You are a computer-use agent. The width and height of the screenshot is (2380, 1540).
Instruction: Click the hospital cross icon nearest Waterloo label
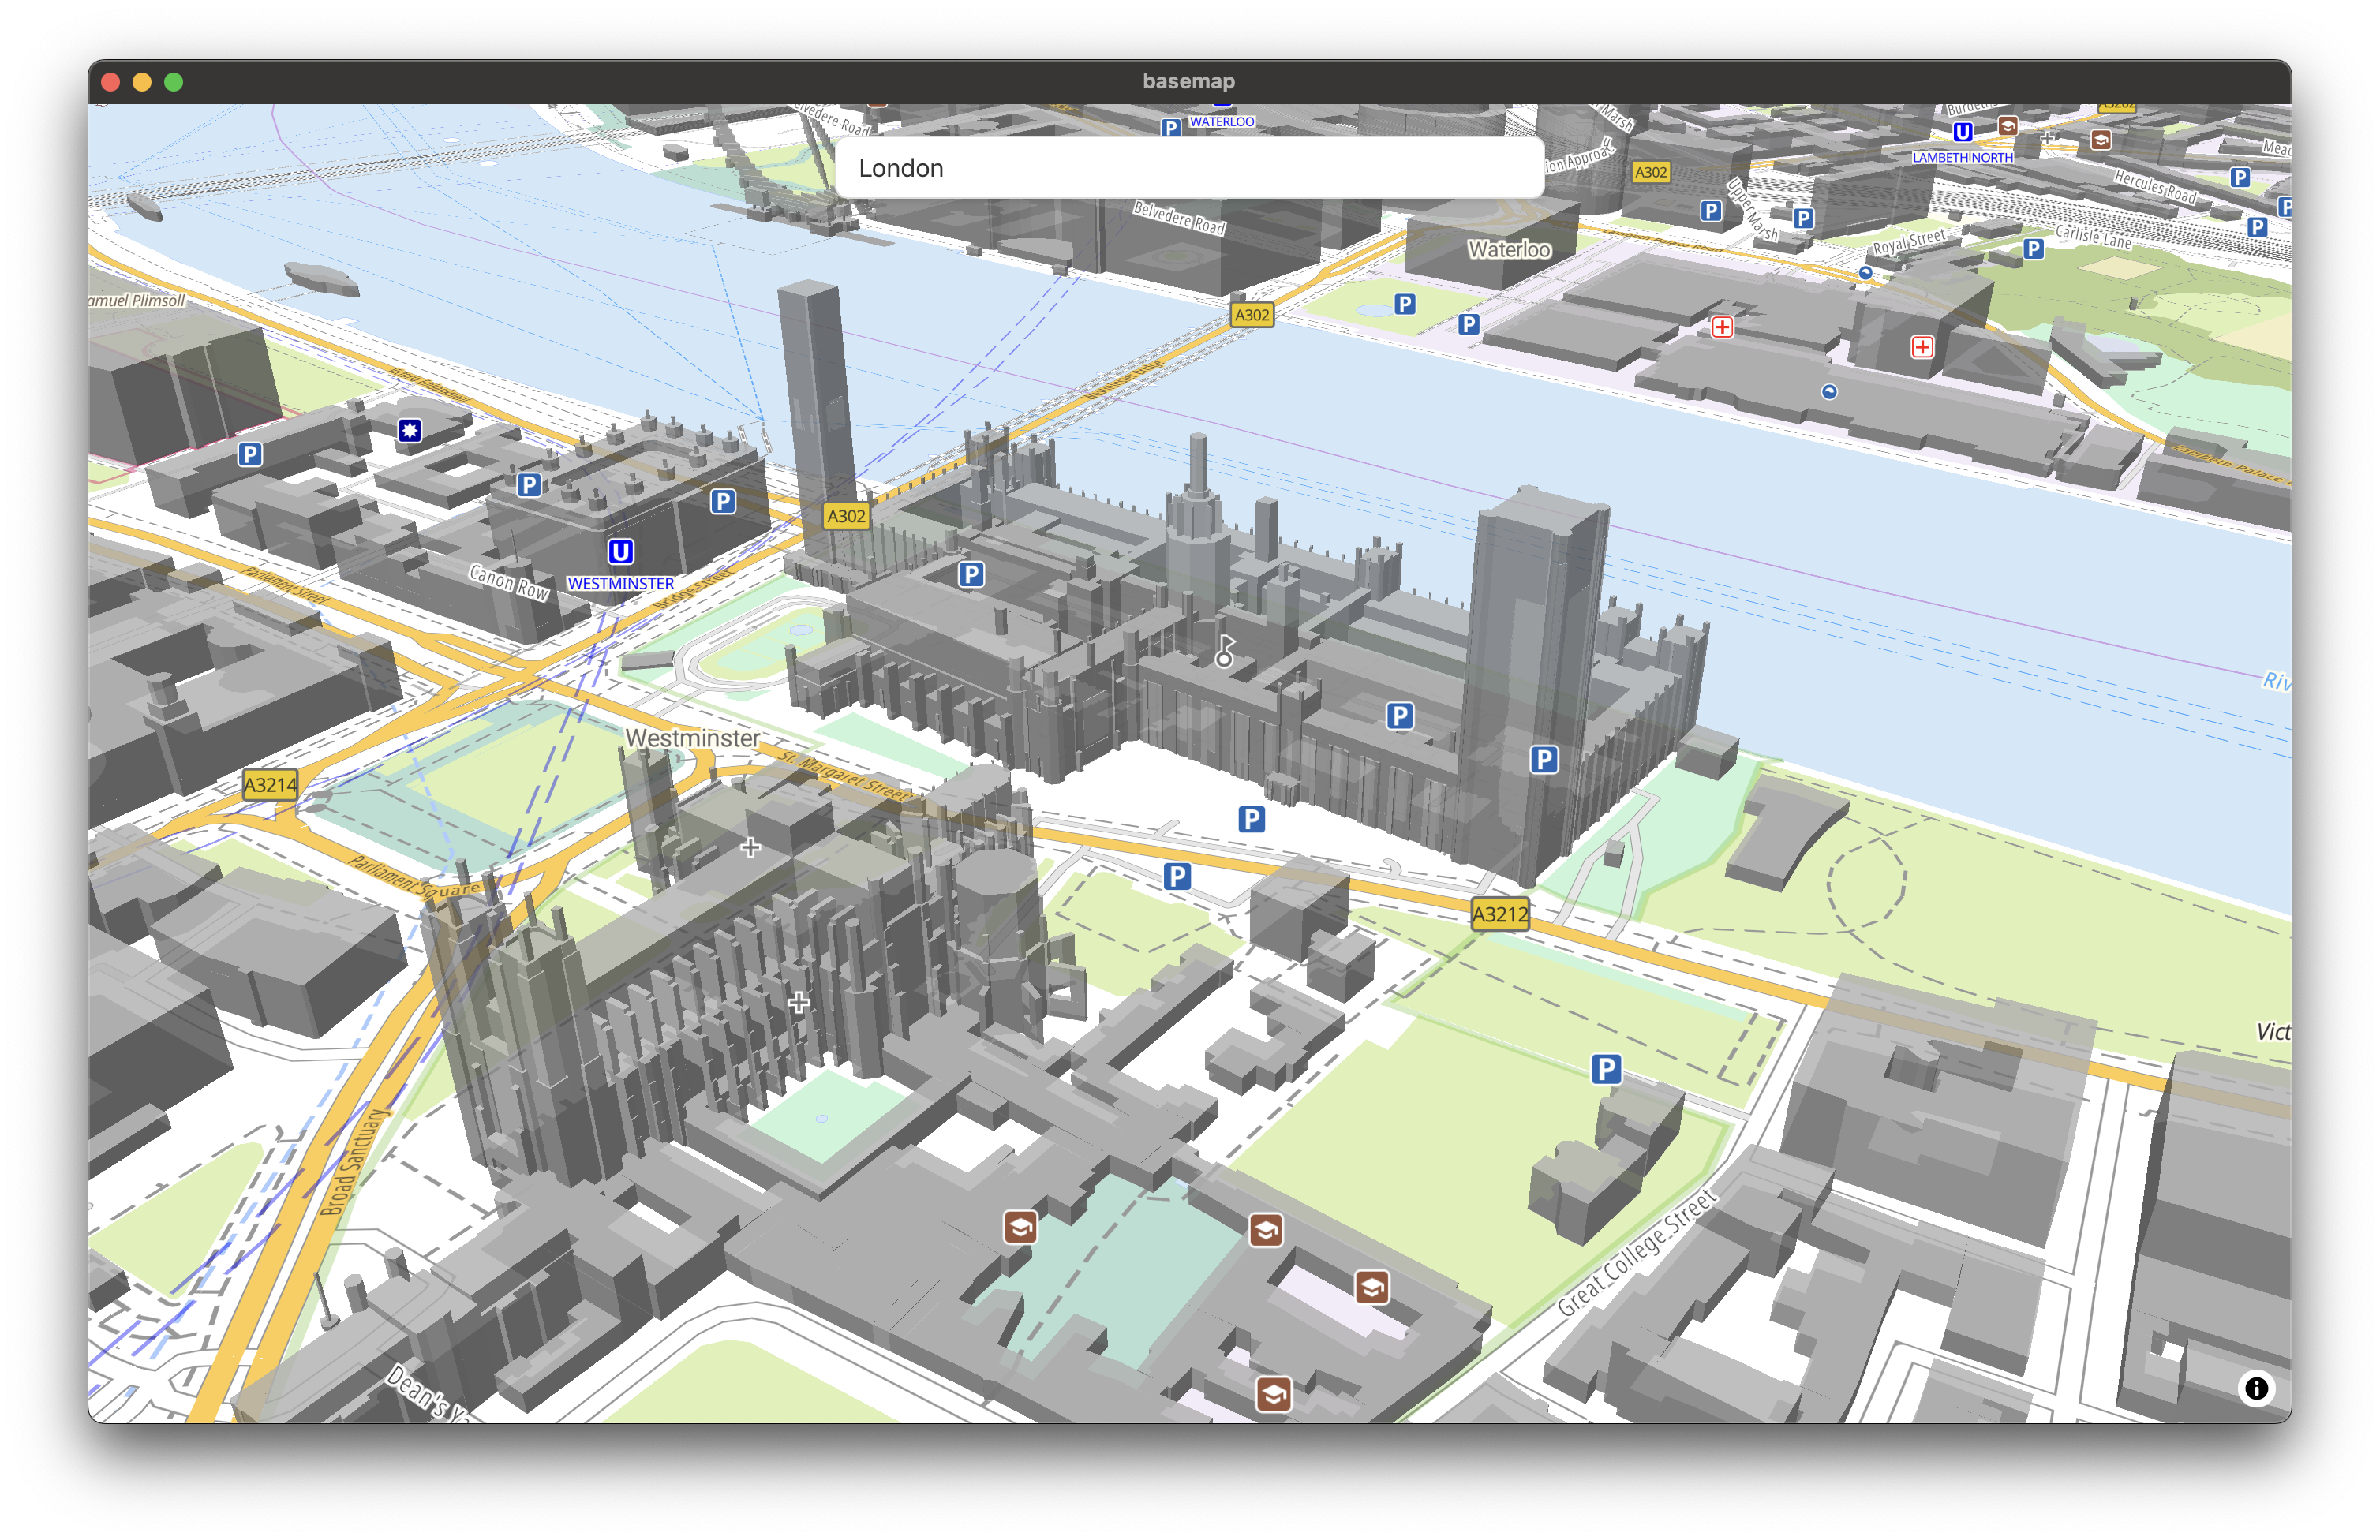pos(1722,327)
